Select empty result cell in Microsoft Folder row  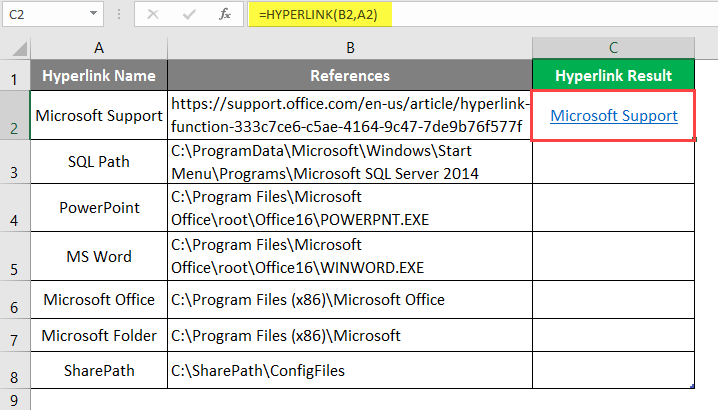[x=614, y=335]
